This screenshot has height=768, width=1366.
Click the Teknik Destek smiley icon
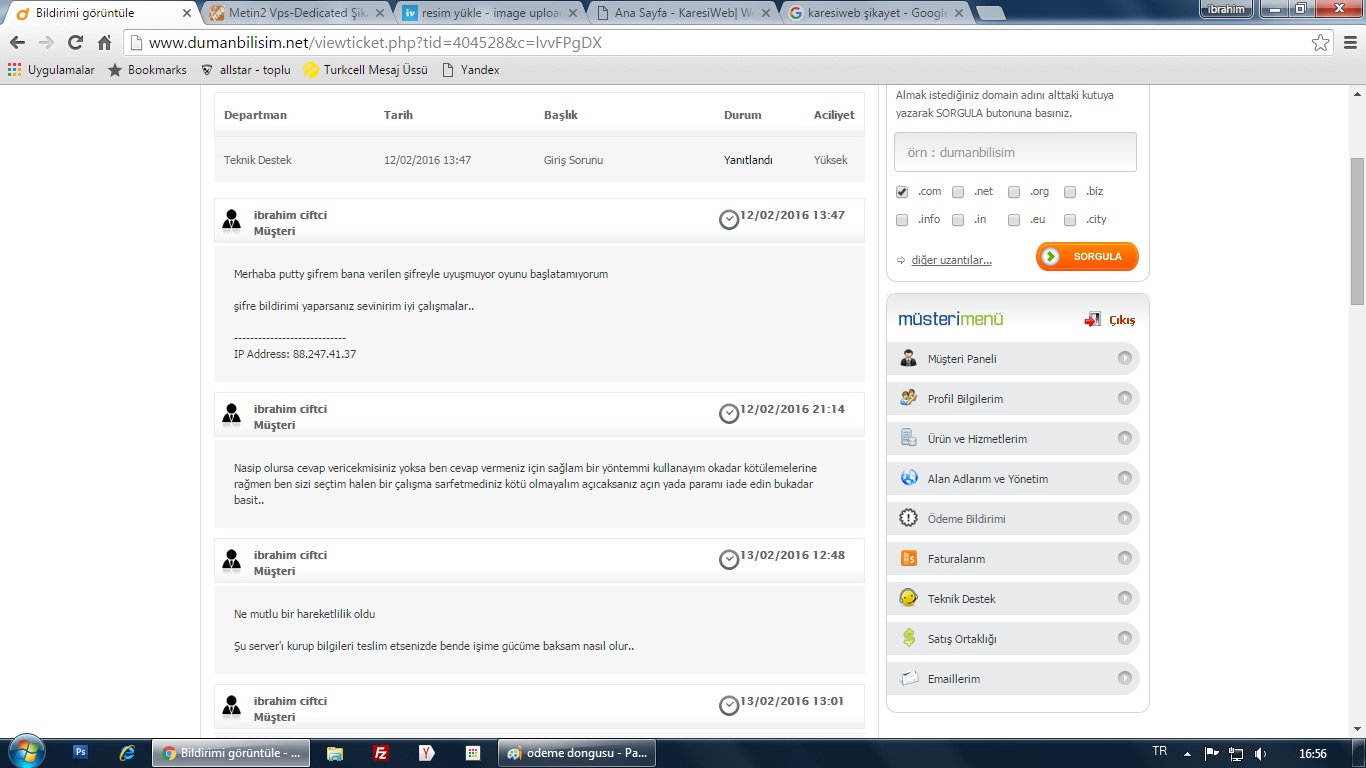tap(908, 598)
